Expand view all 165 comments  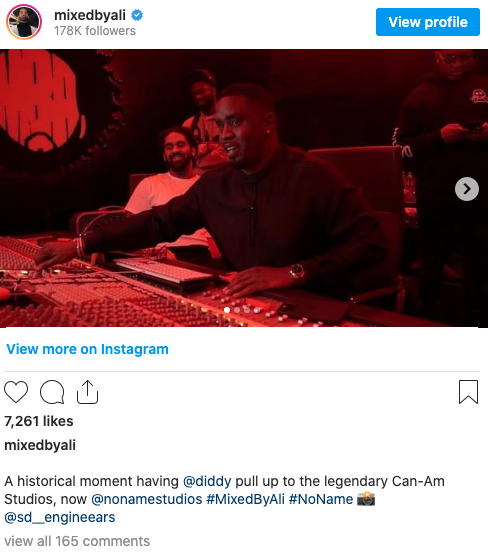pos(77,541)
